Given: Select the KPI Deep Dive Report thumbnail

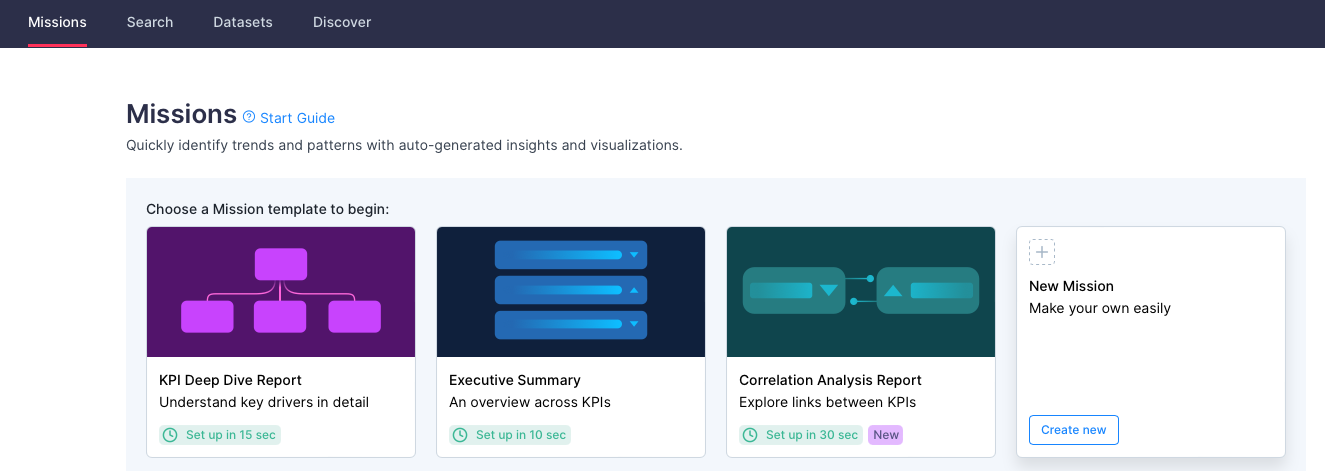Looking at the screenshot, I should pyautogui.click(x=281, y=292).
